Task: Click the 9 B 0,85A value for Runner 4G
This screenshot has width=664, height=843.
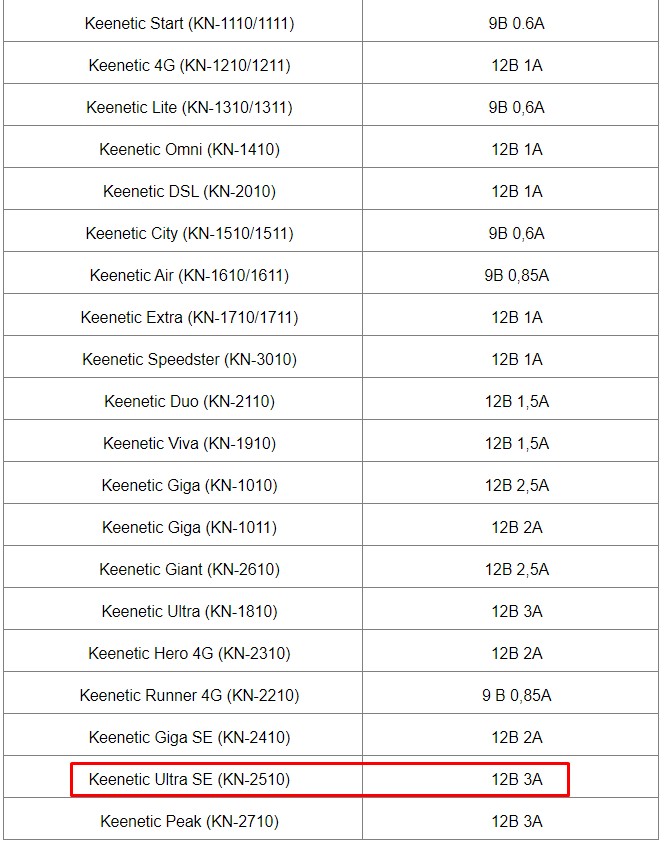Action: click(516, 695)
